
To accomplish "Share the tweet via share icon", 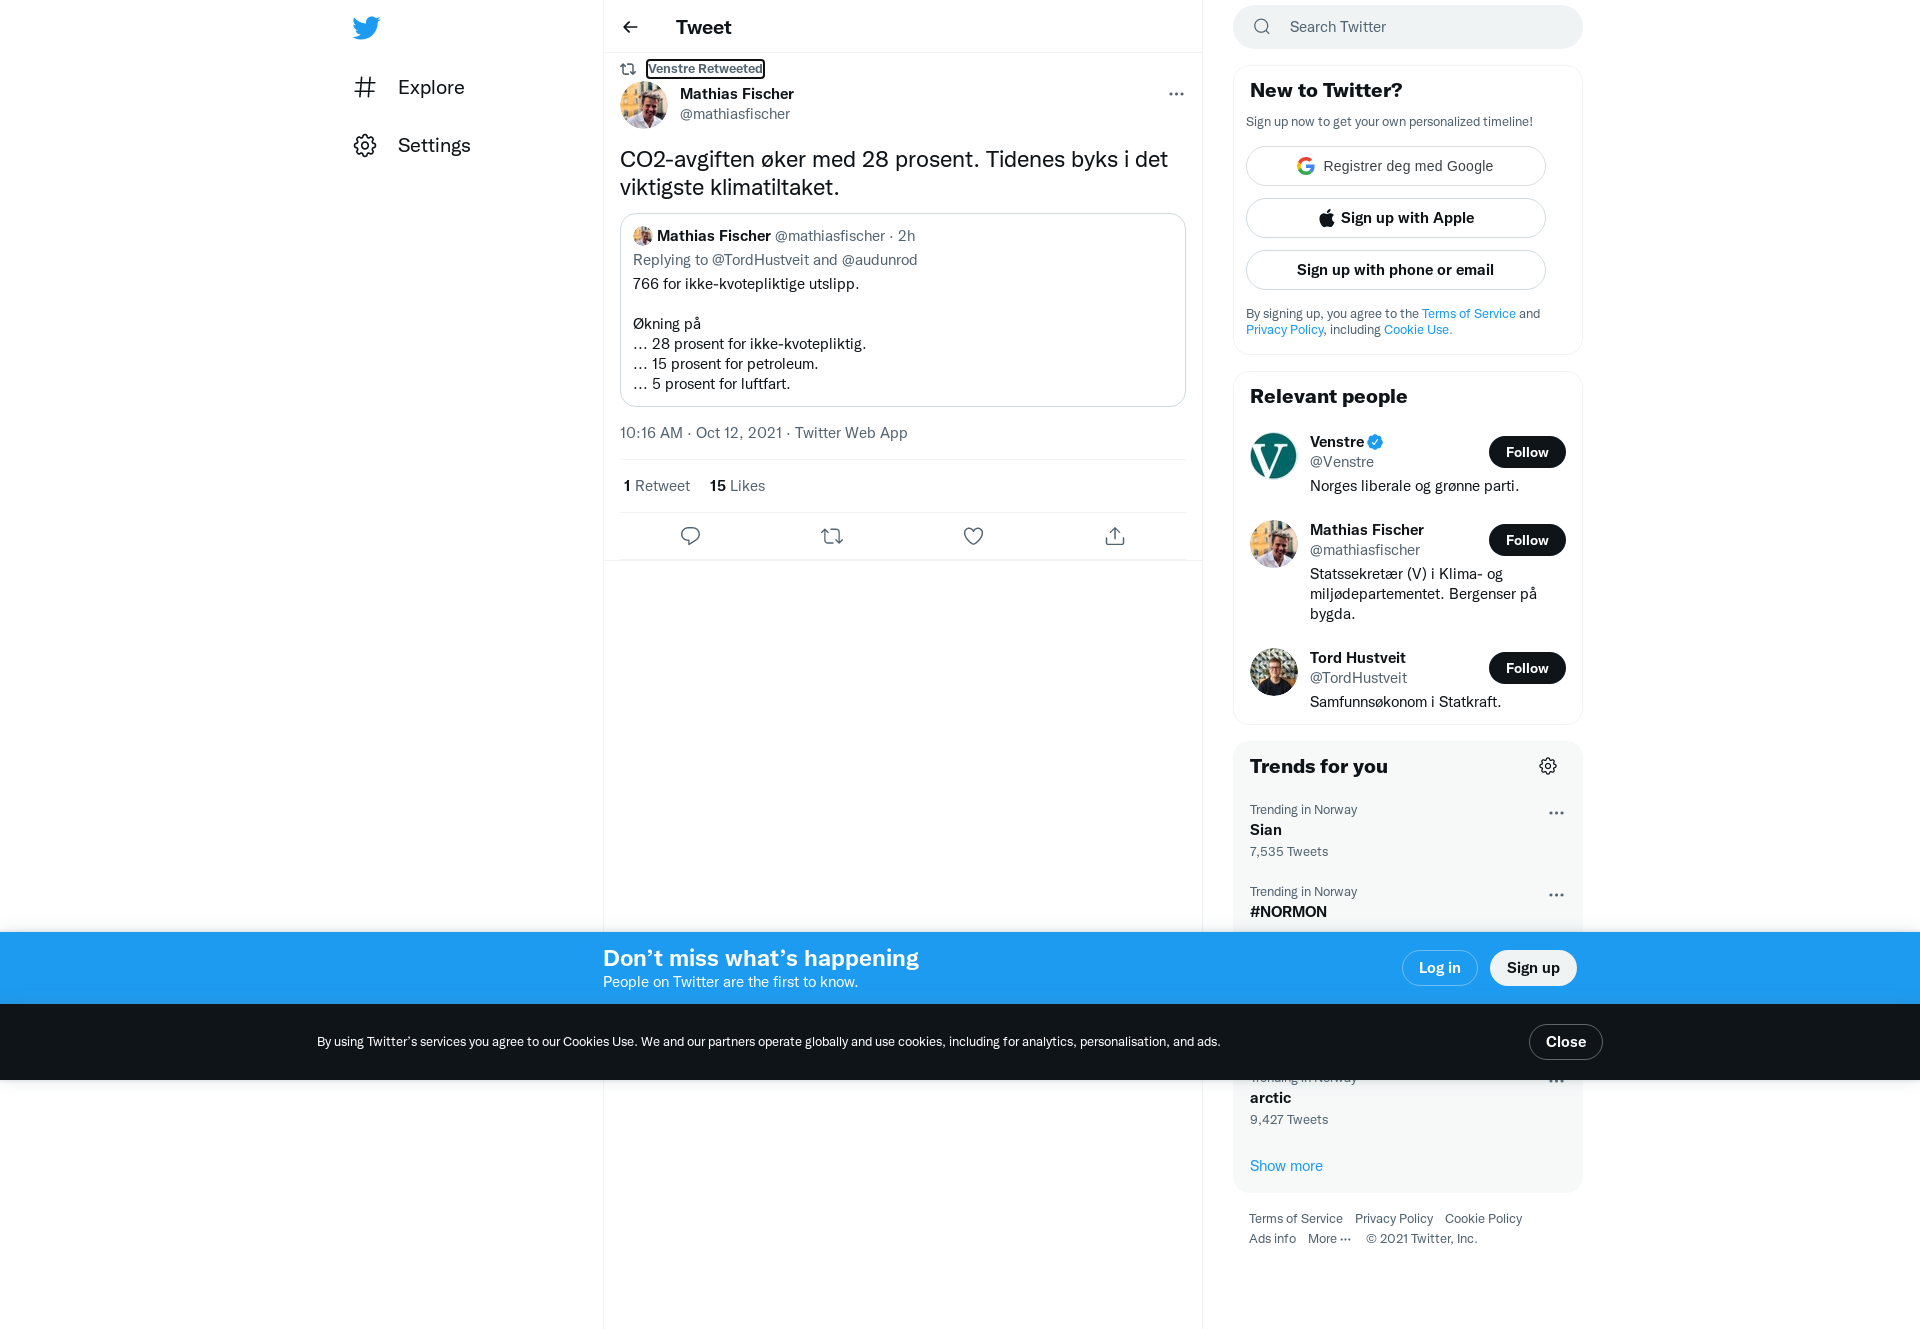I will click(1115, 536).
